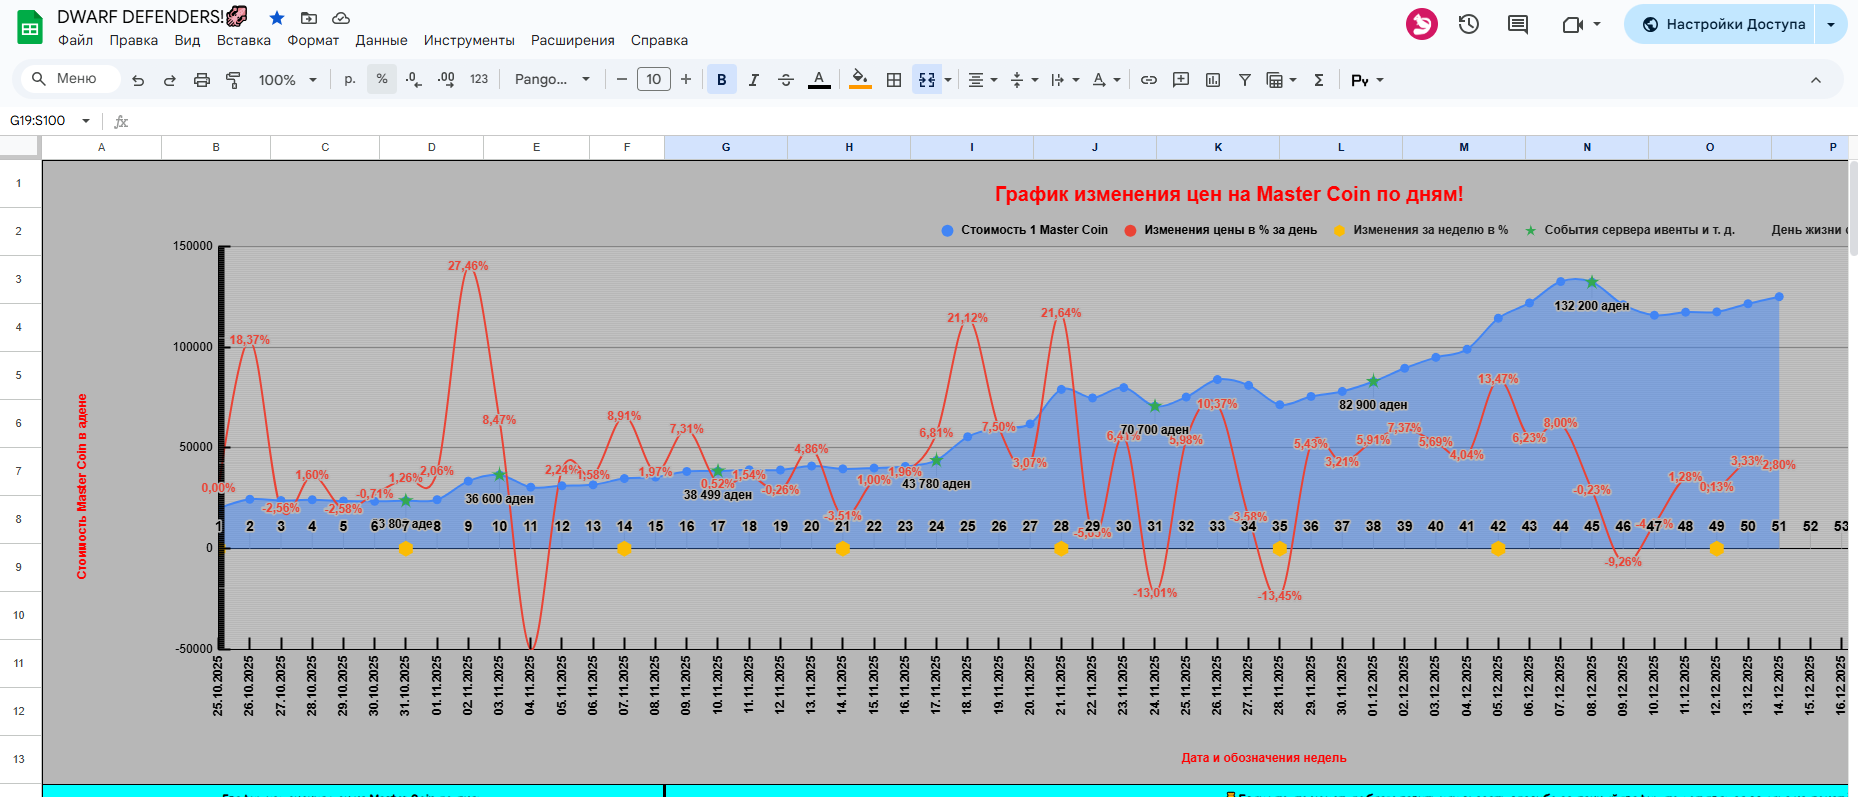The image size is (1858, 797).
Task: Click the insert link icon
Action: point(1149,80)
